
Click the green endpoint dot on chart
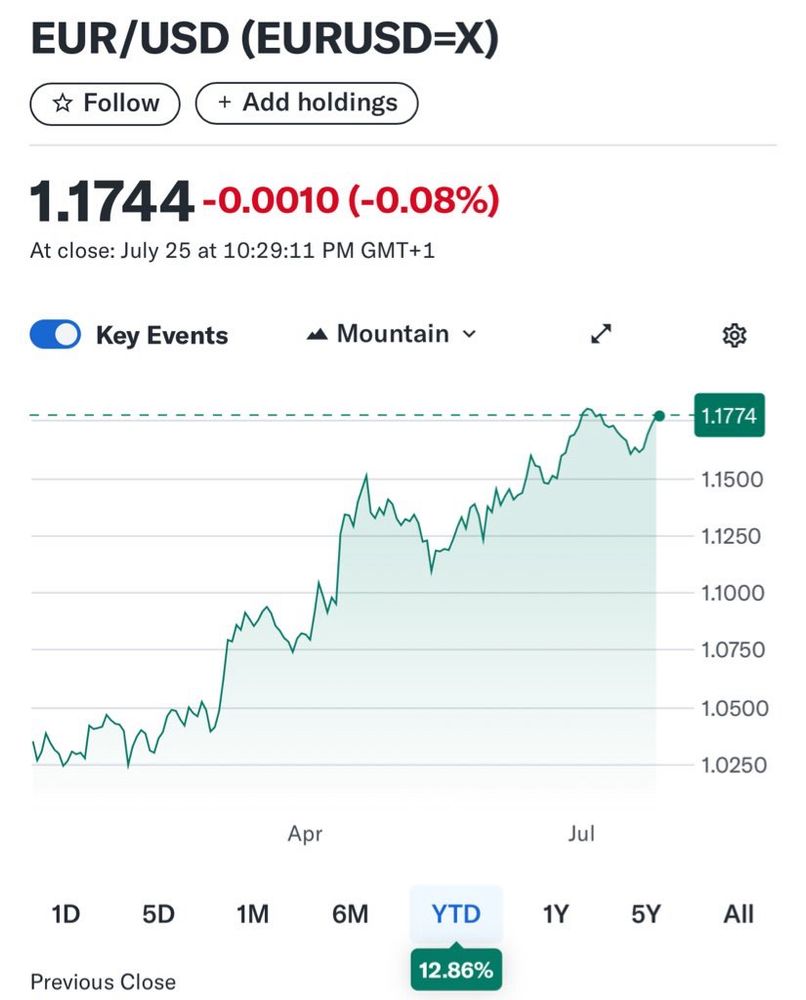[659, 416]
